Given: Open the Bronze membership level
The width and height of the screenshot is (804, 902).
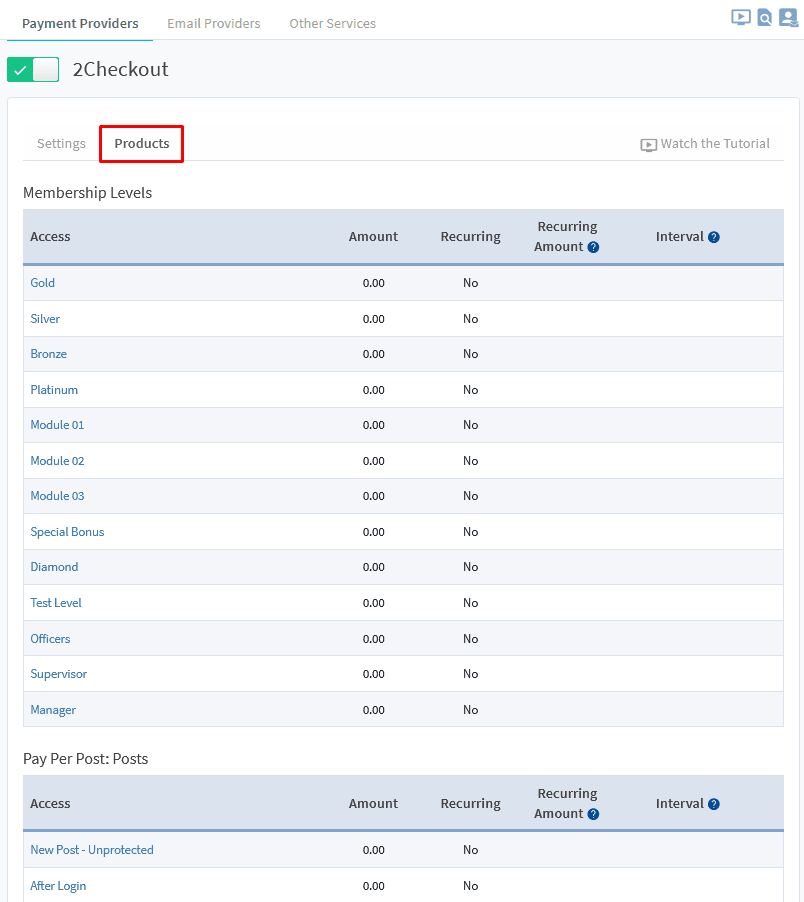Looking at the screenshot, I should (x=48, y=354).
